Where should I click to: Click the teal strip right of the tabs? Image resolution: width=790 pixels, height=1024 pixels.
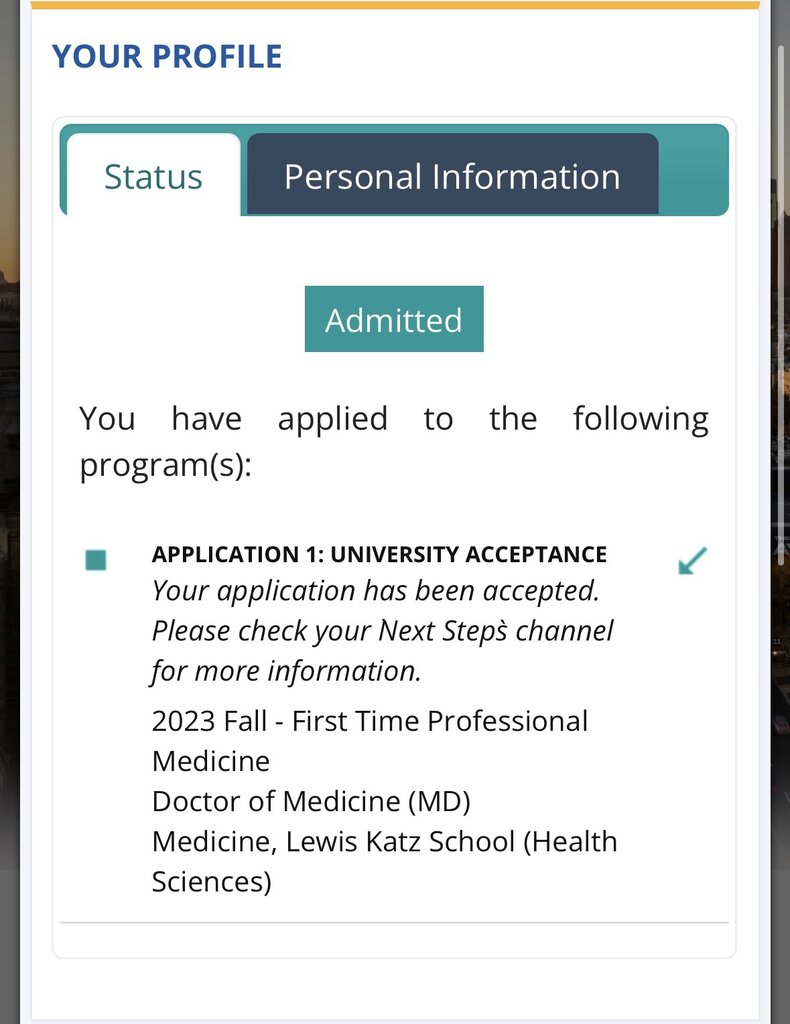coord(693,170)
